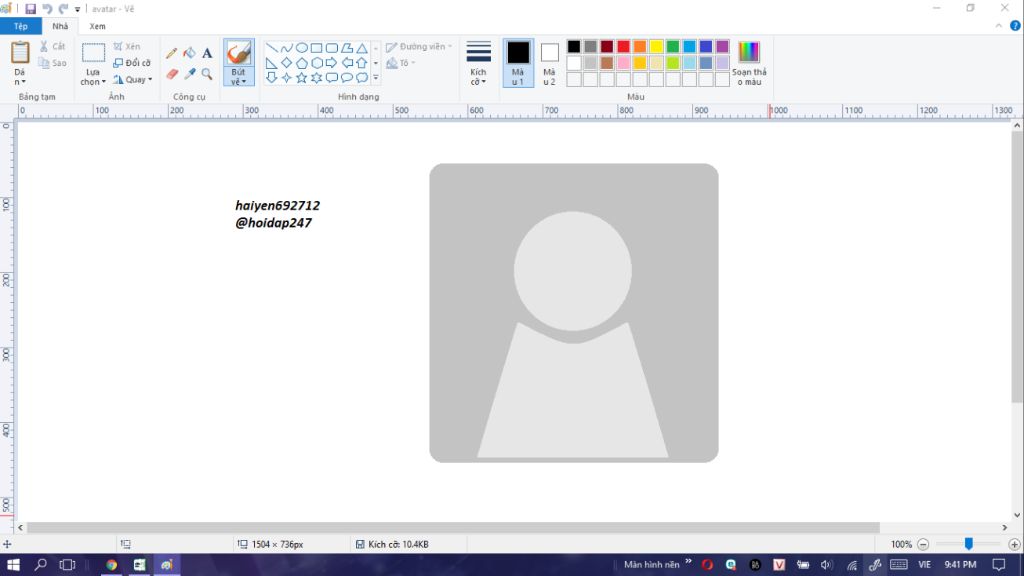Choose the Four-point star shape
The width and height of the screenshot is (1024, 576).
tap(287, 78)
